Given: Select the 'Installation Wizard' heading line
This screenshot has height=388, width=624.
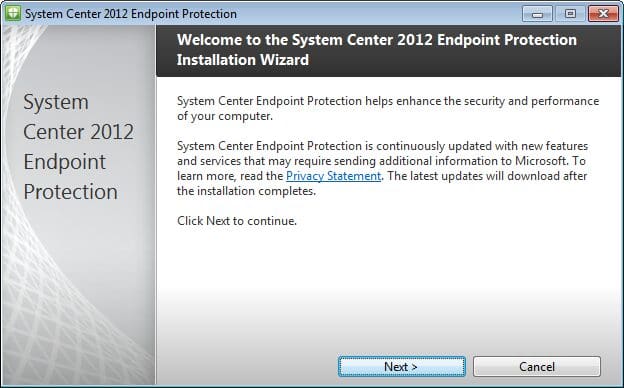Looking at the screenshot, I should [243, 60].
